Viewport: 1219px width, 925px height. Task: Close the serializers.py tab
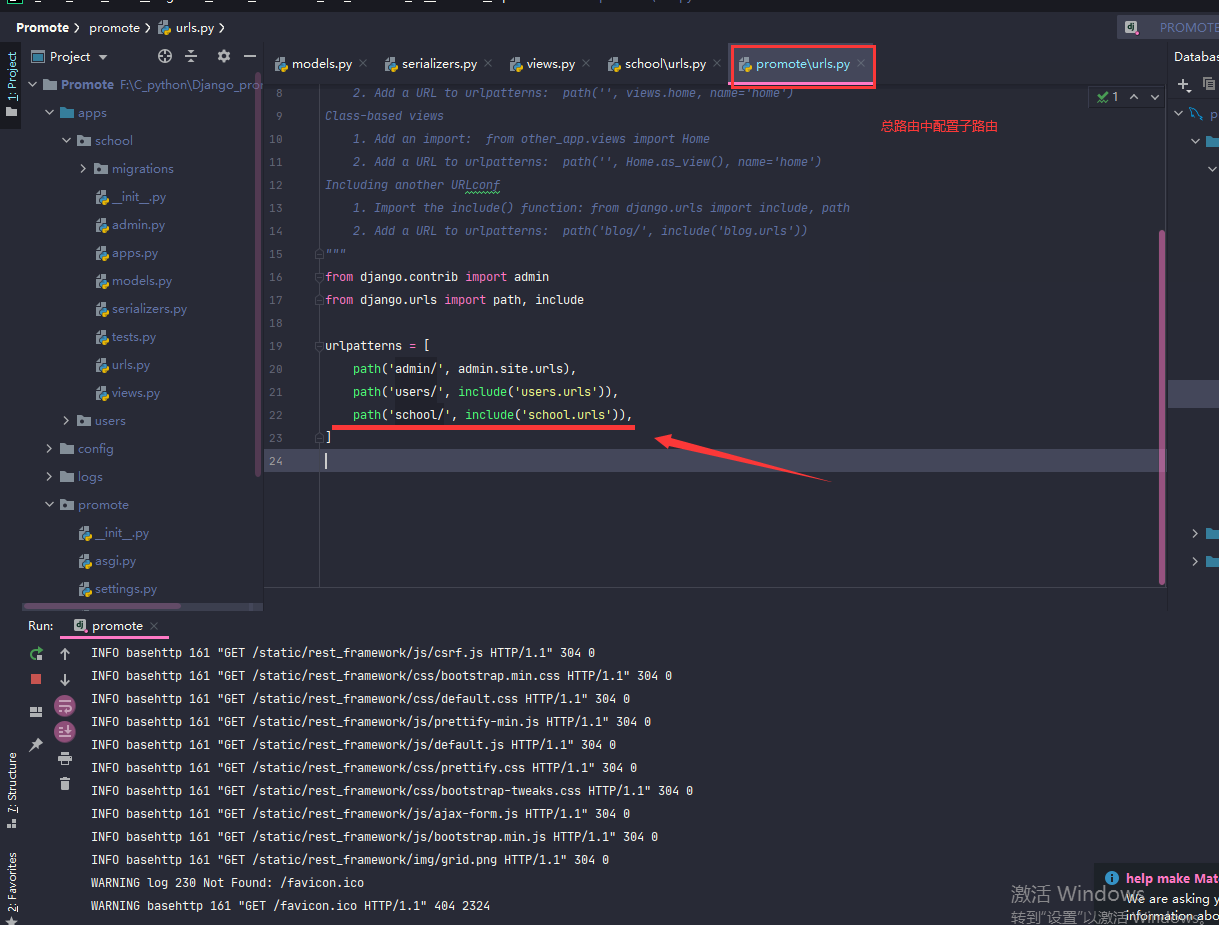coord(488,63)
